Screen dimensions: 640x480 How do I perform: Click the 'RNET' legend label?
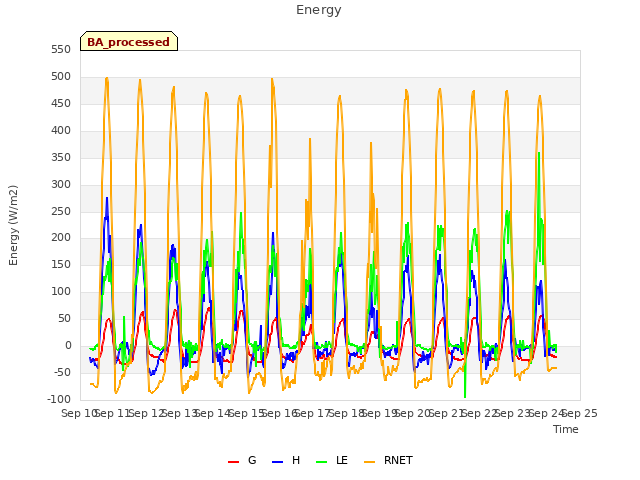pos(398,460)
